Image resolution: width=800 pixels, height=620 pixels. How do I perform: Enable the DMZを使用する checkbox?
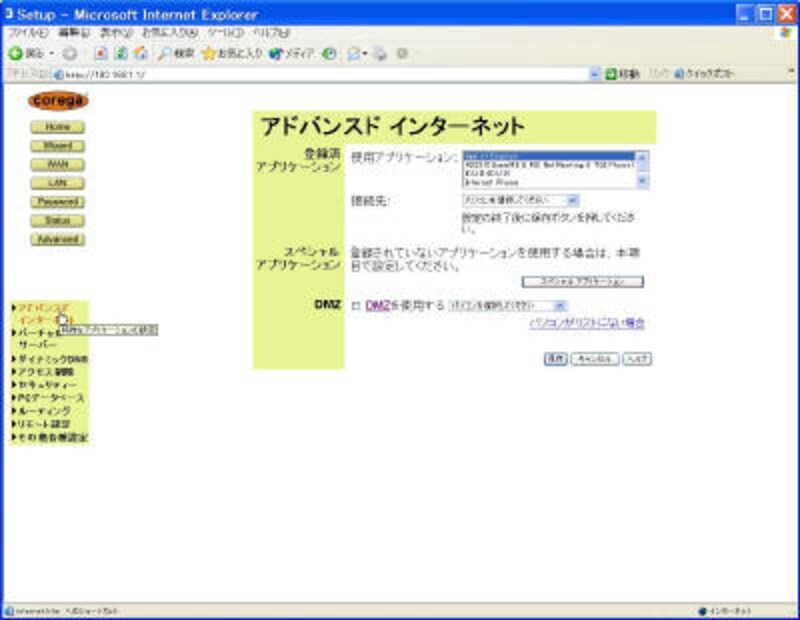tap(356, 306)
